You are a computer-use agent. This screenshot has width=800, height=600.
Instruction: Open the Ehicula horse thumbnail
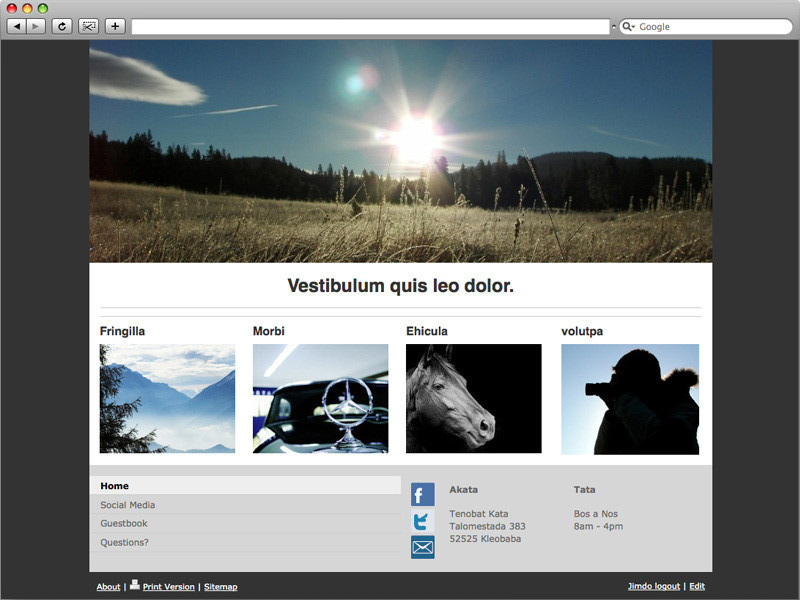tap(473, 398)
